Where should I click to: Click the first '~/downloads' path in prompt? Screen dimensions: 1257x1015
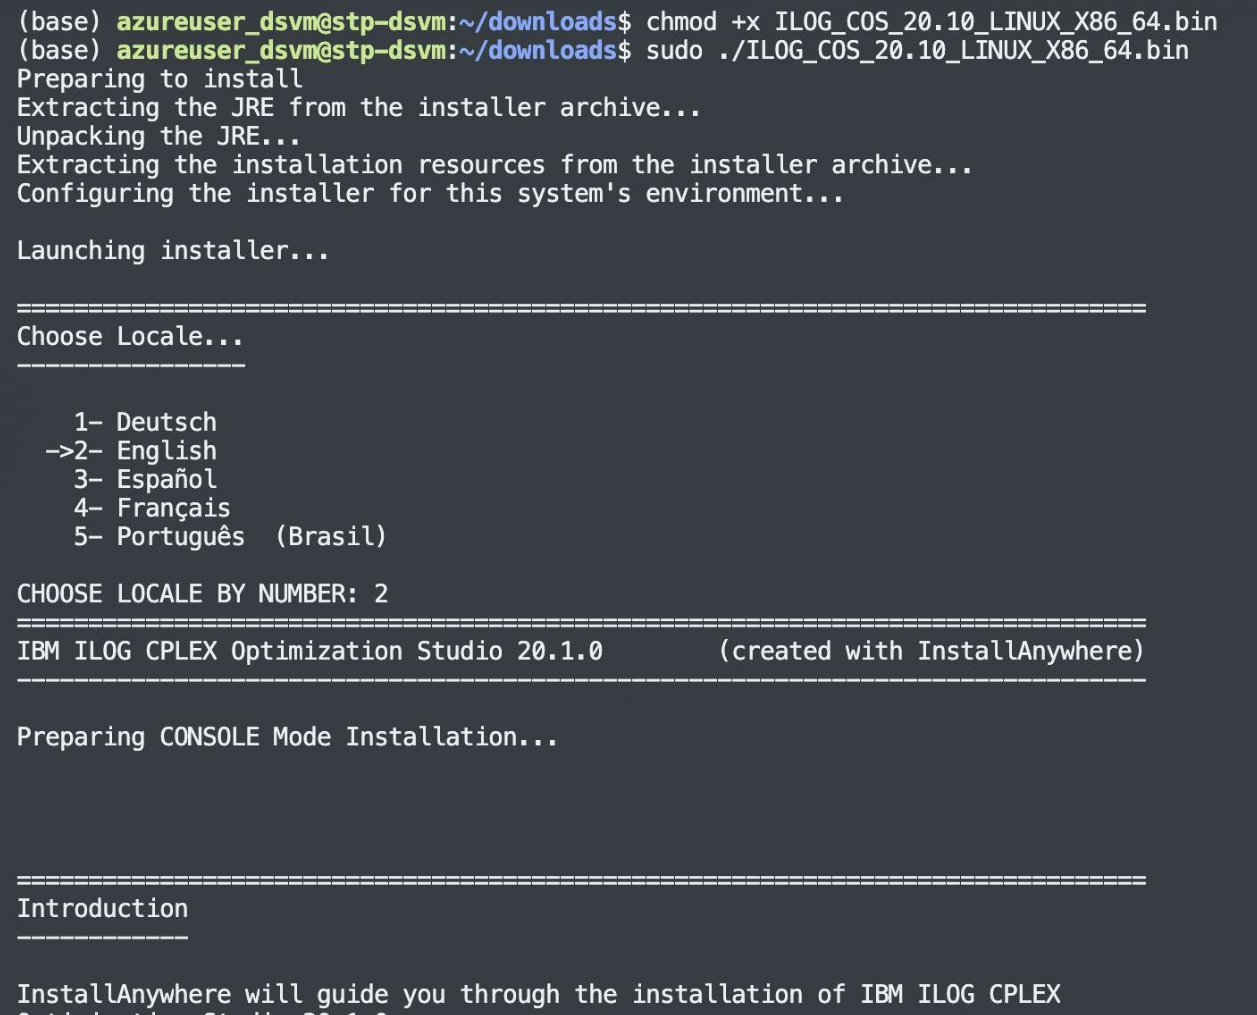(538, 21)
